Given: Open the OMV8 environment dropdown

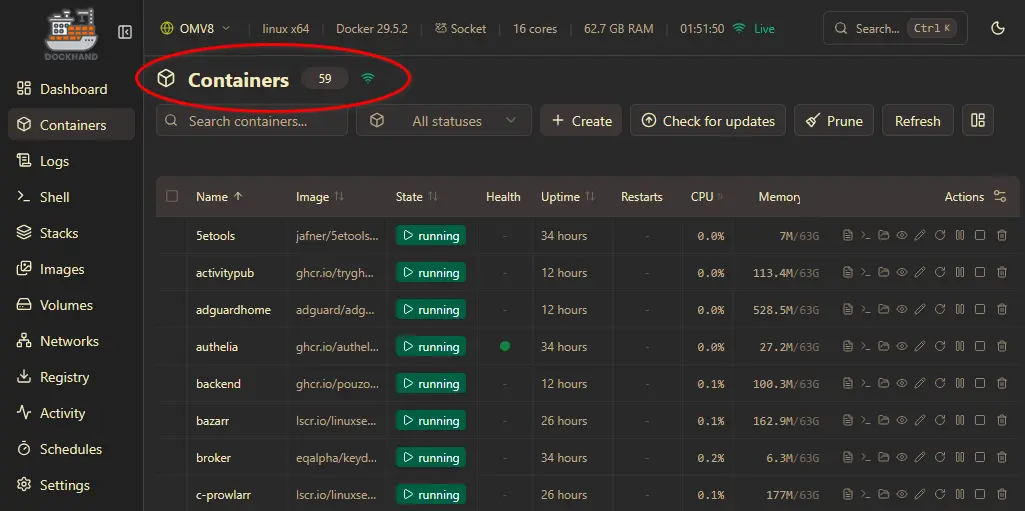Looking at the screenshot, I should [x=195, y=29].
